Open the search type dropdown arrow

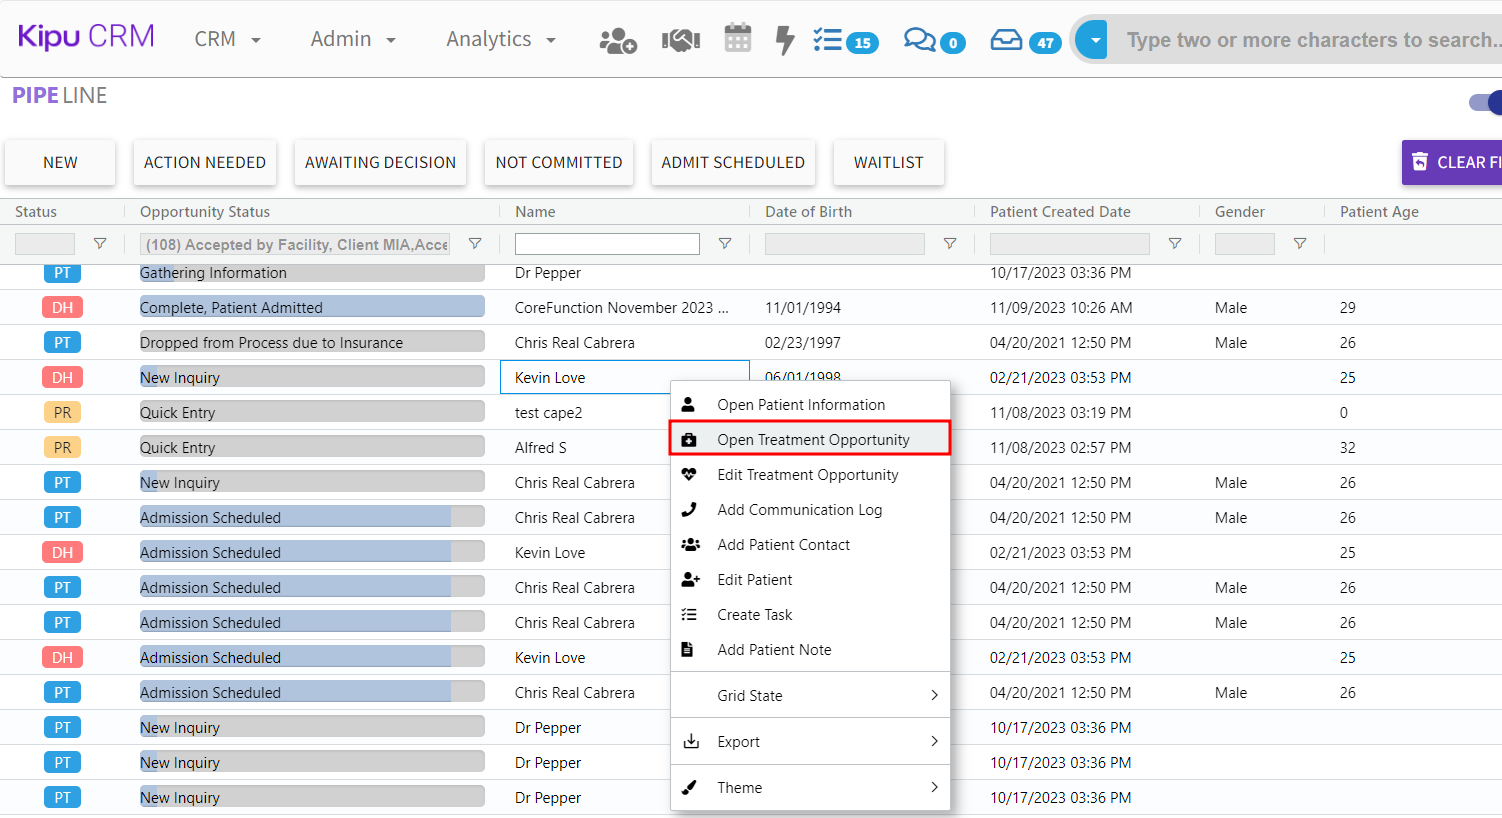(x=1095, y=40)
